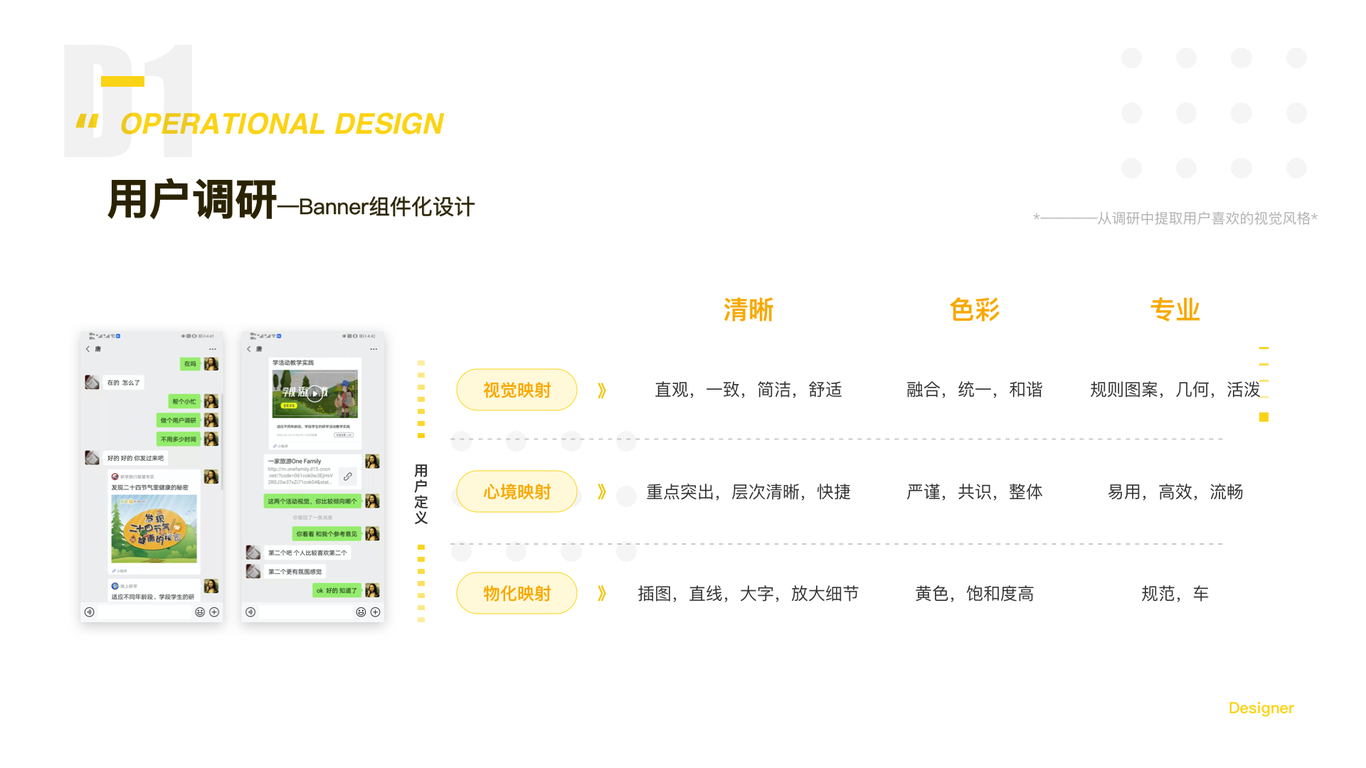Open three-dot menu in left chat screenshot
Image resolution: width=1366 pixels, height=768 pixels.
click(x=213, y=349)
